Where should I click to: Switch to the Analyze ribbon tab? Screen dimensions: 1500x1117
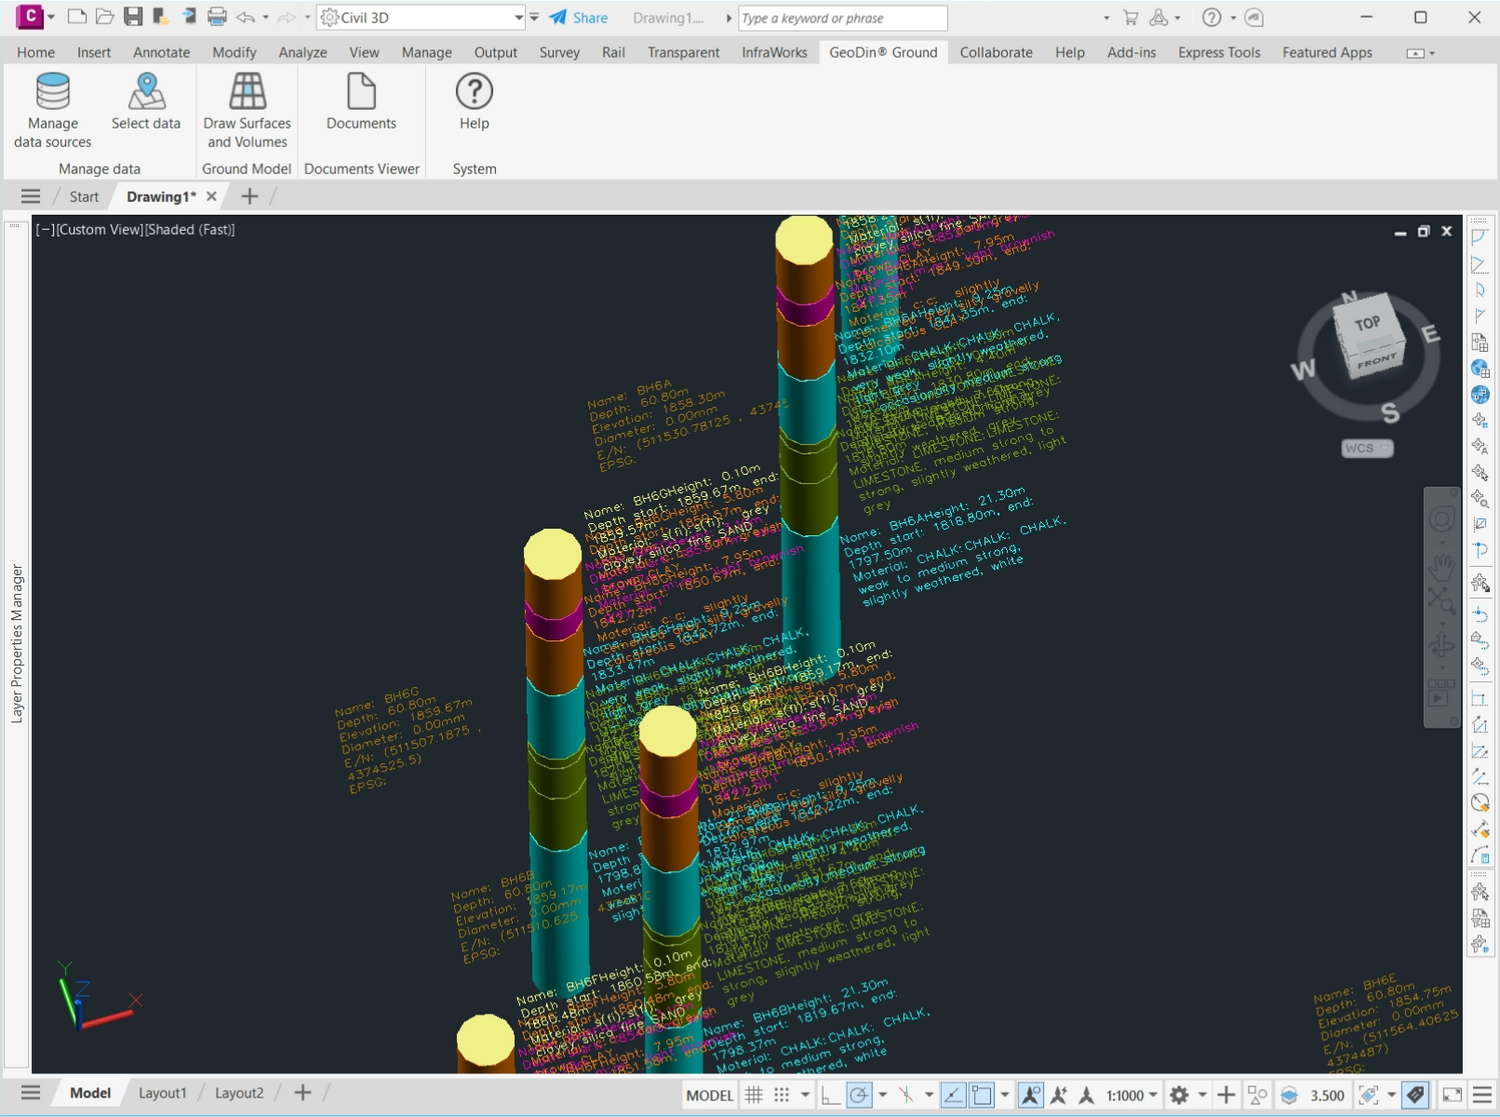(x=302, y=52)
